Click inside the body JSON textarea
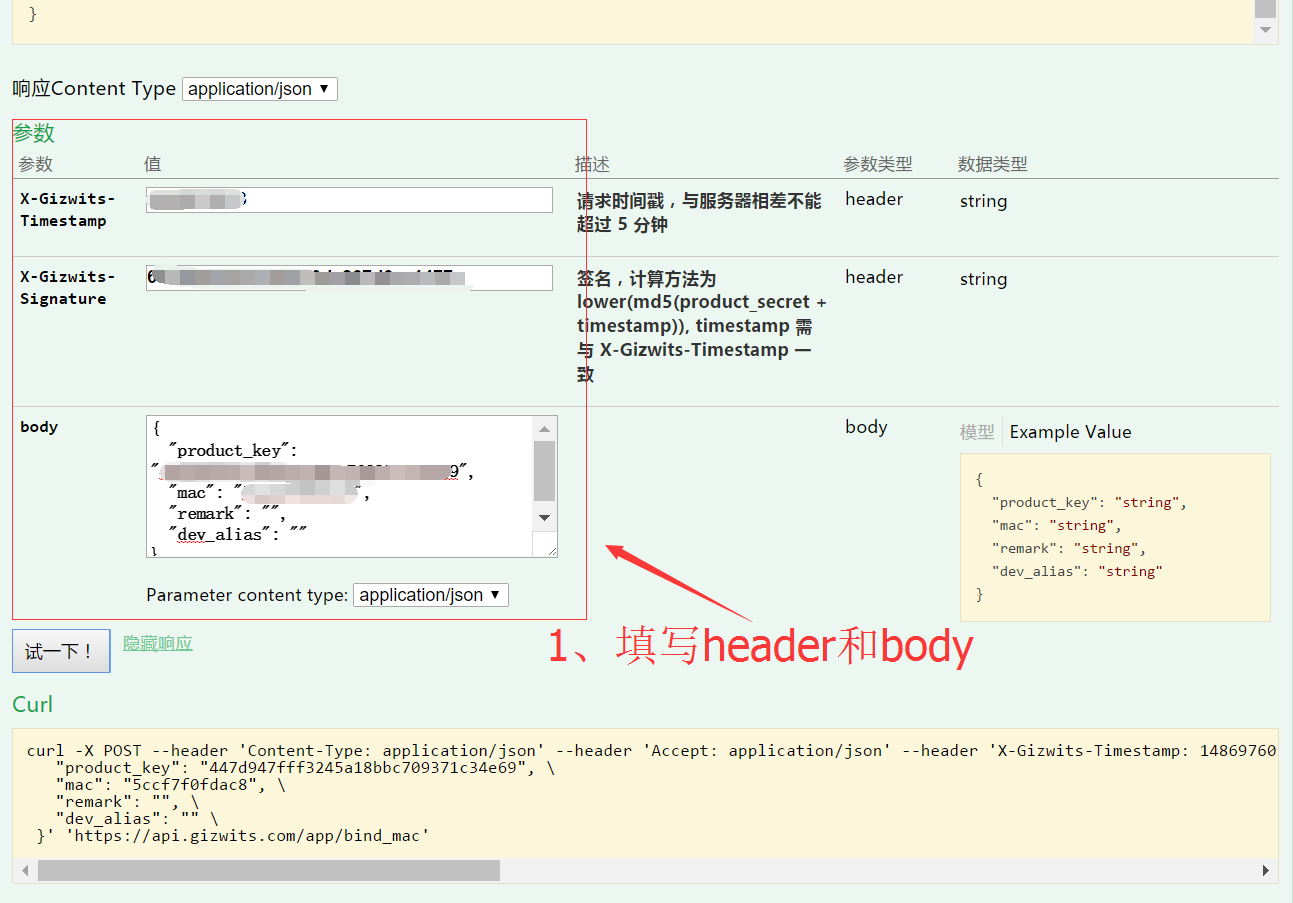The height and width of the screenshot is (903, 1293). coord(340,485)
